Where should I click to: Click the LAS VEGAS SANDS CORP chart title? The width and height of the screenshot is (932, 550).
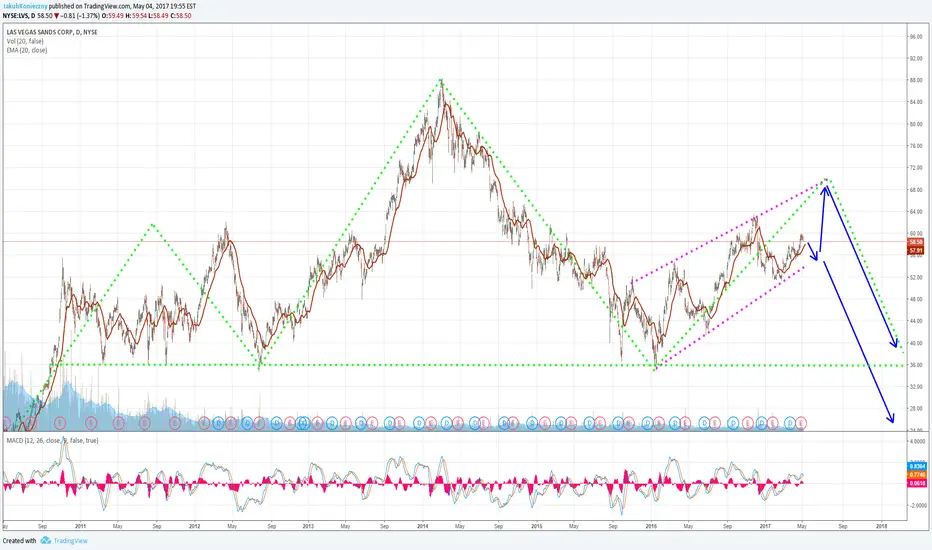(52, 32)
